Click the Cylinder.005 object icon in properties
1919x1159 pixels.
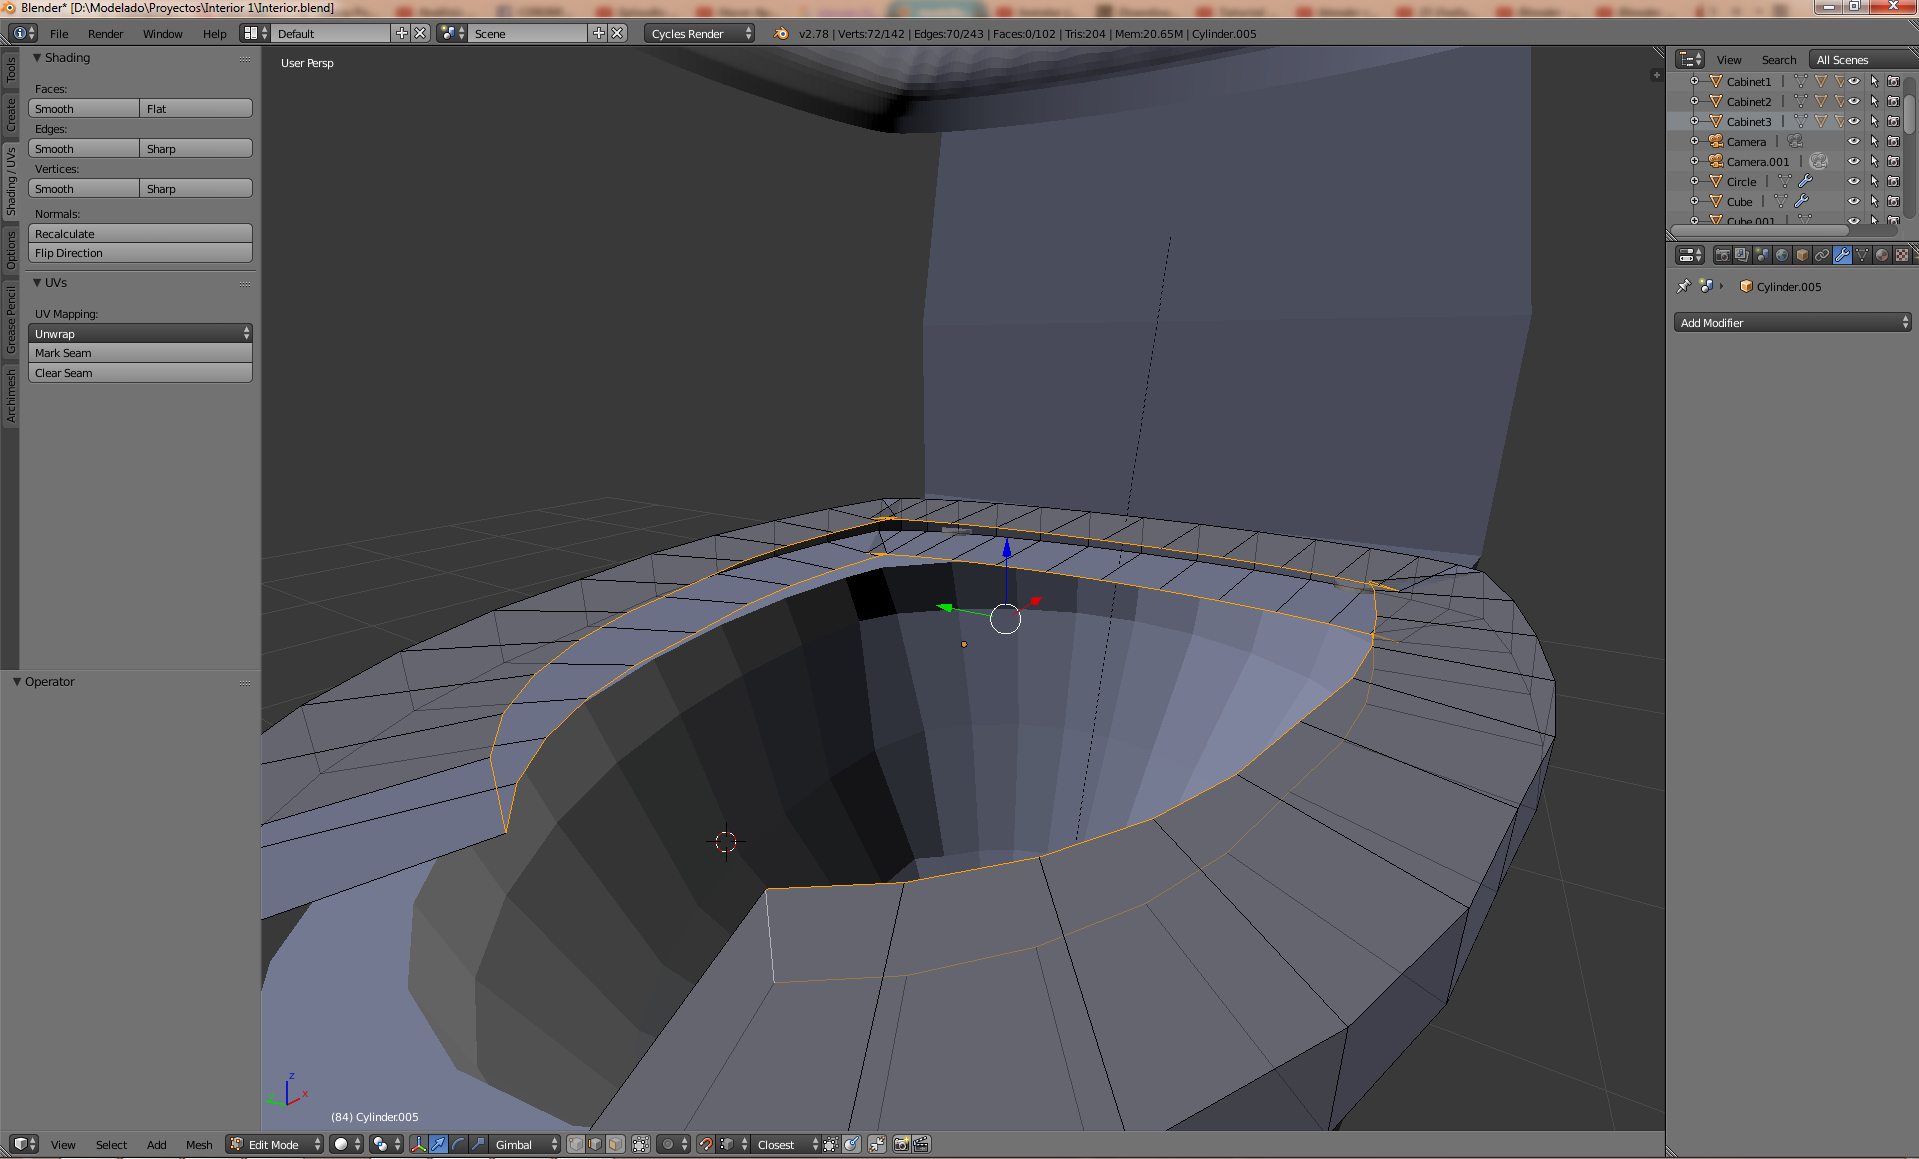pos(1746,286)
